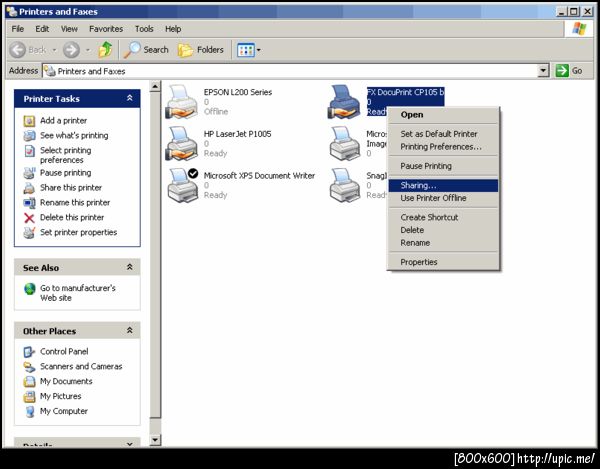Open the Back history dropdown arrow
The width and height of the screenshot is (600, 469).
pos(54,50)
